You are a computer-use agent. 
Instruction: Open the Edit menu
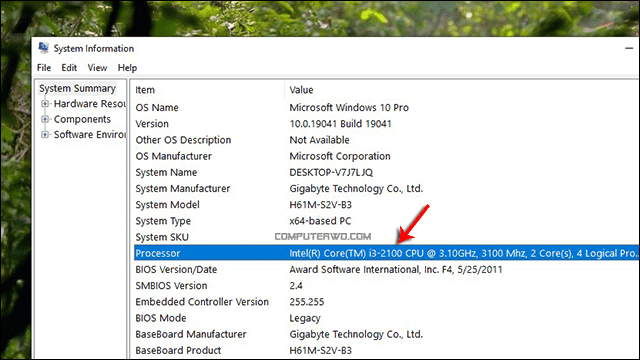click(69, 68)
